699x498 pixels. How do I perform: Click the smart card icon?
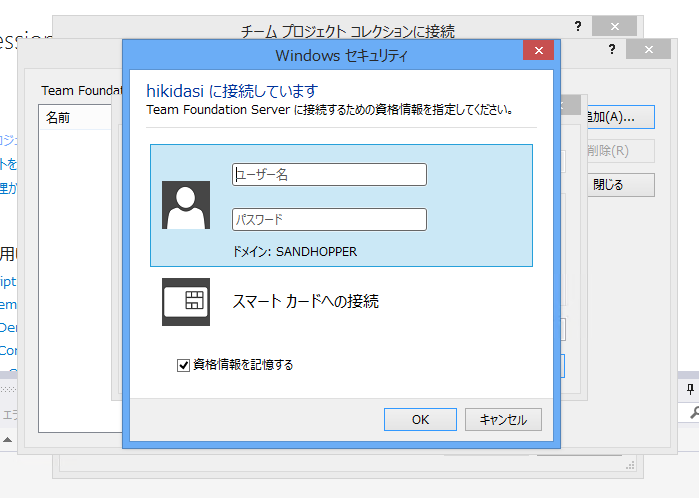pyautogui.click(x=186, y=302)
